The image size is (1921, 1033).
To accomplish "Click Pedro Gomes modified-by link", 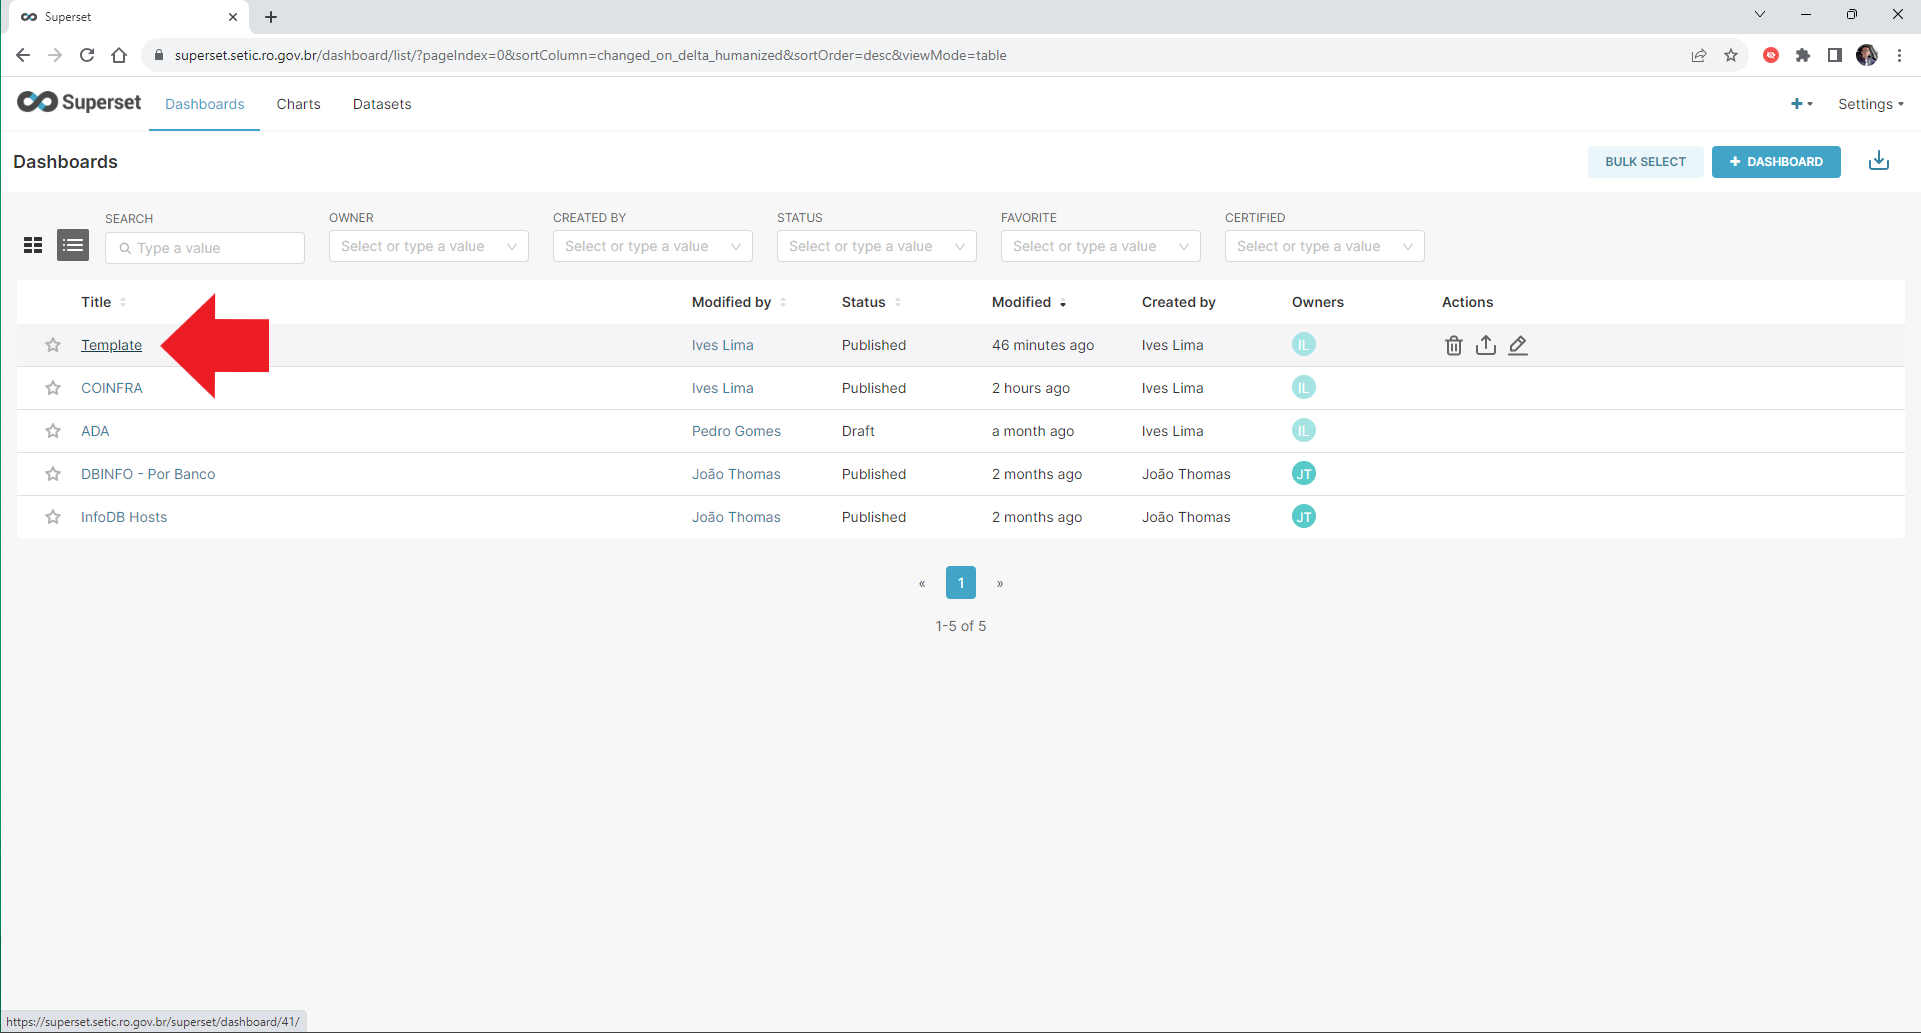I will [736, 431].
